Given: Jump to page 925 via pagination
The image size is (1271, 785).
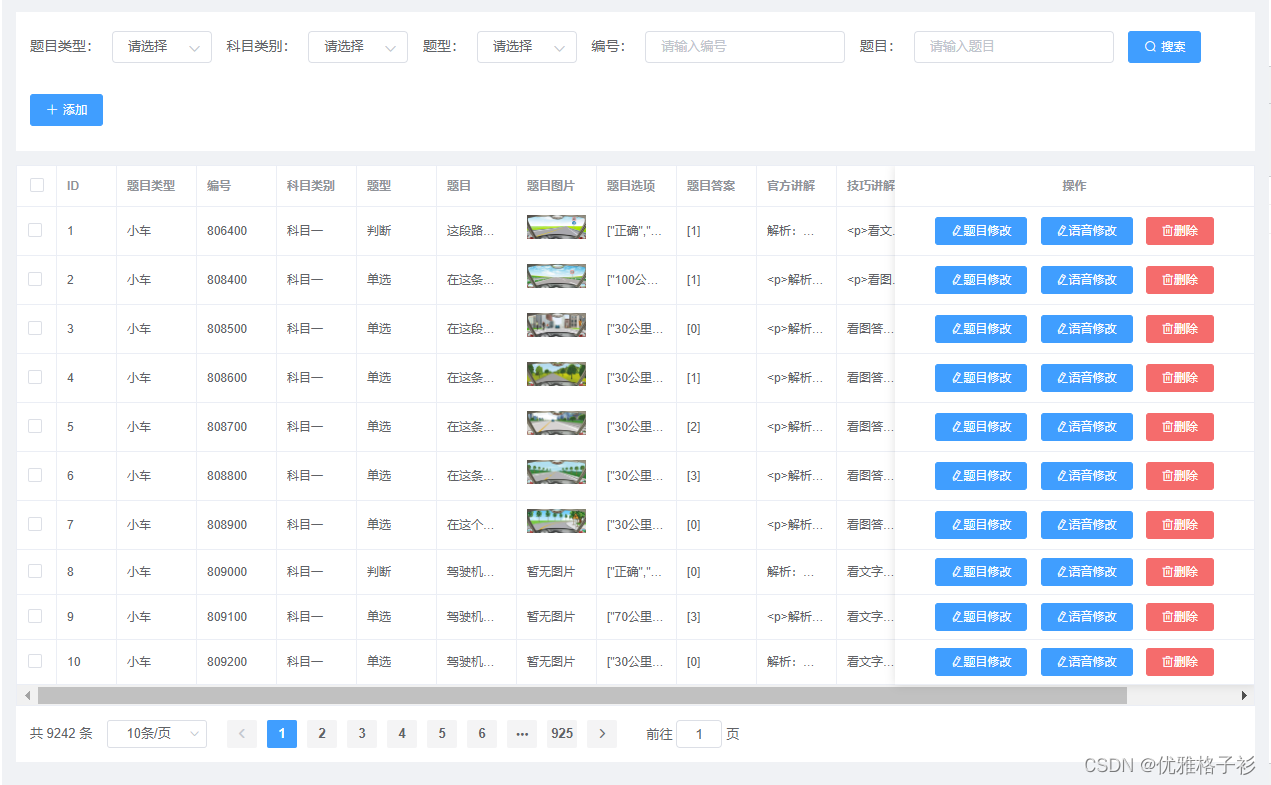Looking at the screenshot, I should pyautogui.click(x=561, y=733).
